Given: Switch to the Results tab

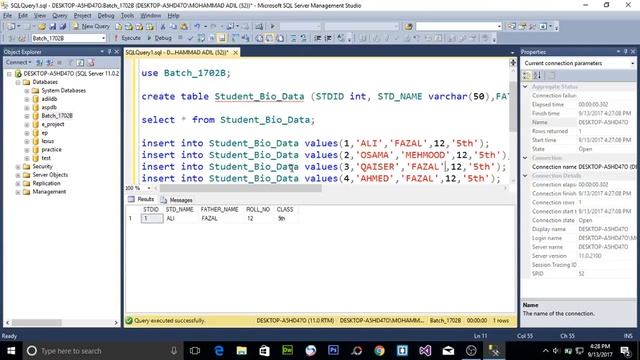Looking at the screenshot, I should (141, 199).
